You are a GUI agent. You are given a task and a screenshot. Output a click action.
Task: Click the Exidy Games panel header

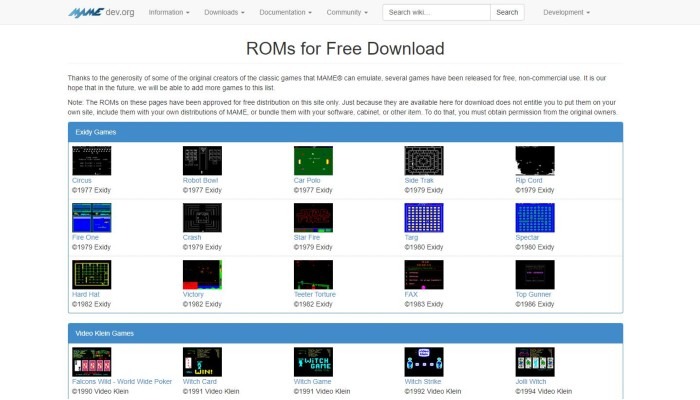point(346,132)
